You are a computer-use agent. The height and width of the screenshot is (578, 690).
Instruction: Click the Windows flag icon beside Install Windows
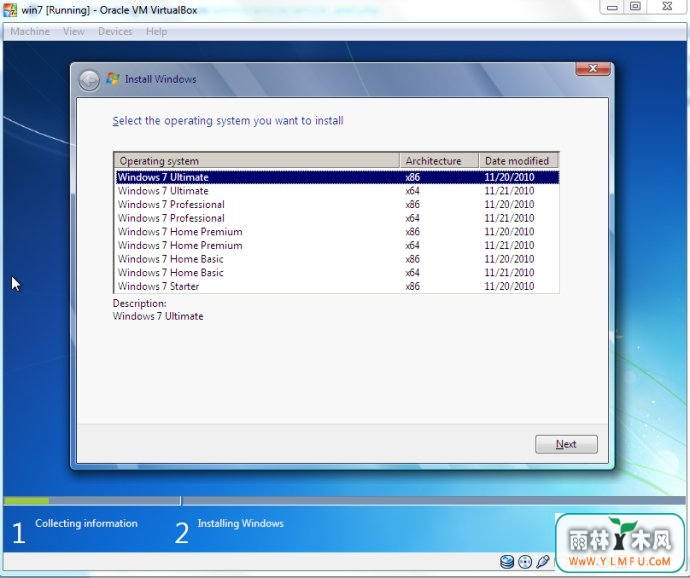(x=113, y=79)
